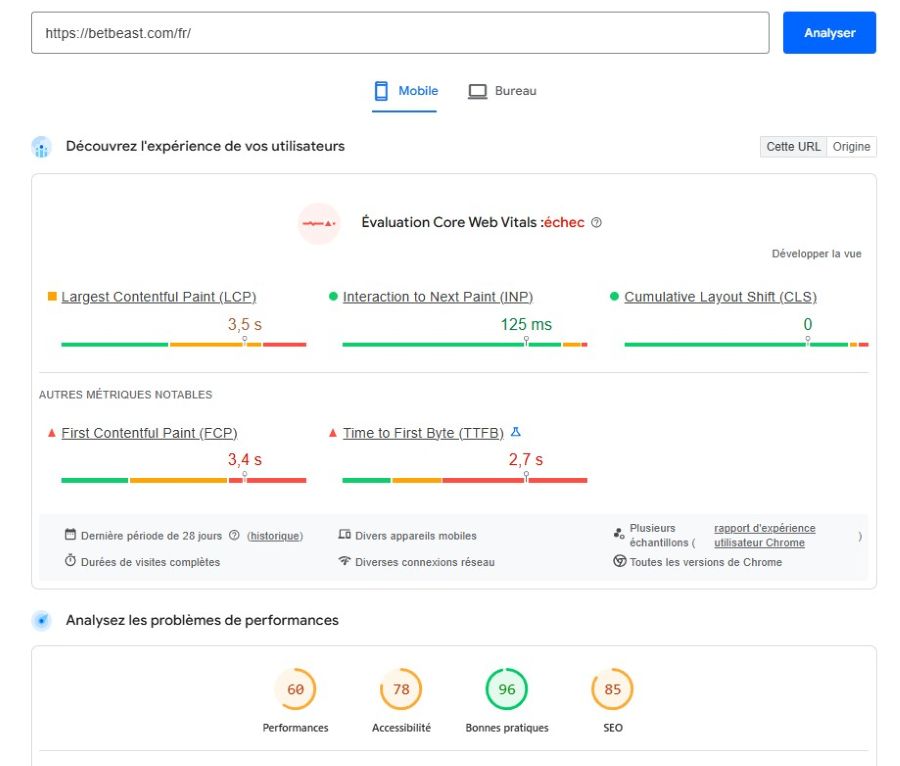Click the Analyser button
The height and width of the screenshot is (766, 900).
[829, 33]
